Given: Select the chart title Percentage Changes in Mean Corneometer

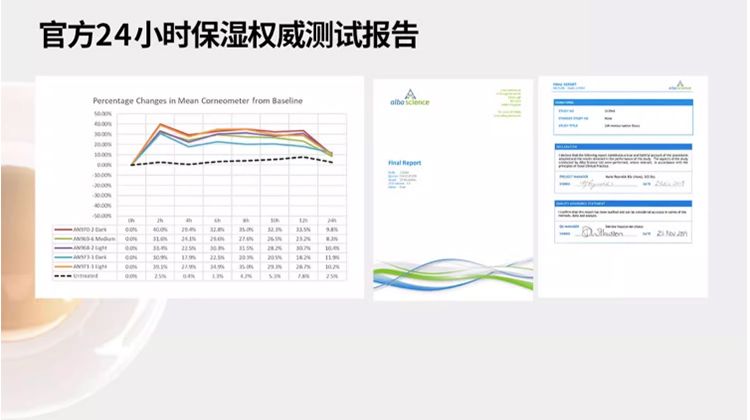Looking at the screenshot, I should click(198, 101).
